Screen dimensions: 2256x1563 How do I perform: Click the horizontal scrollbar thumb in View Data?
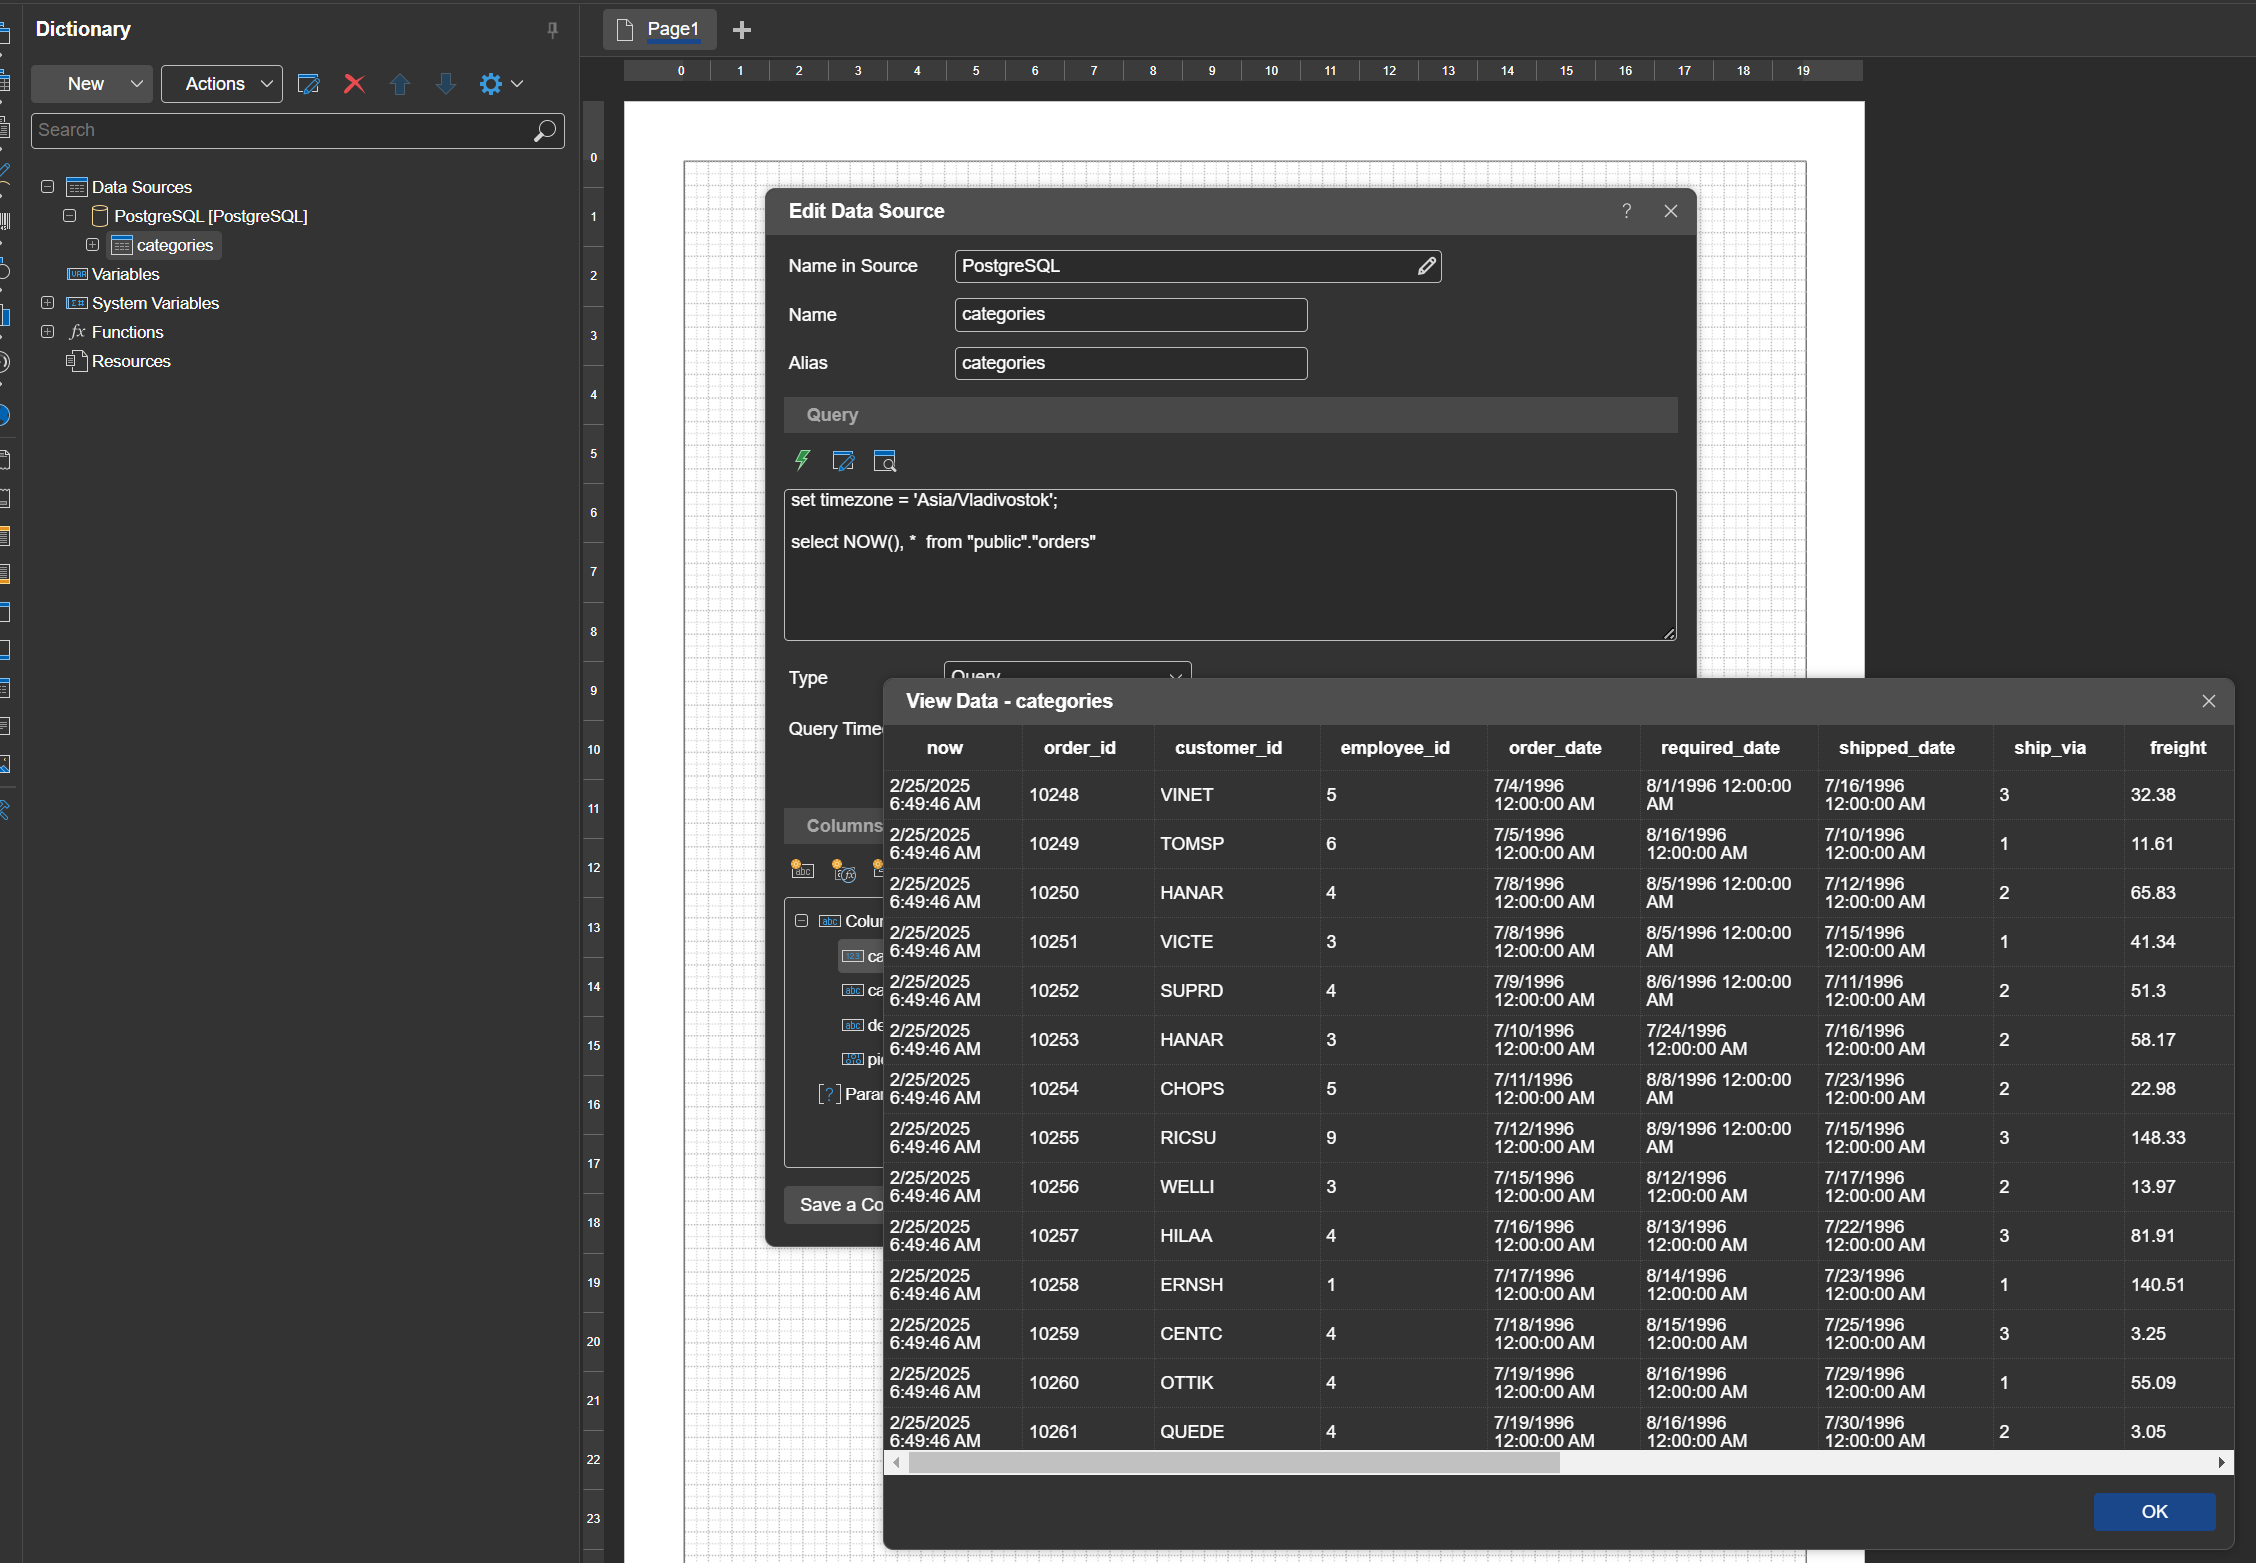tap(1234, 1462)
